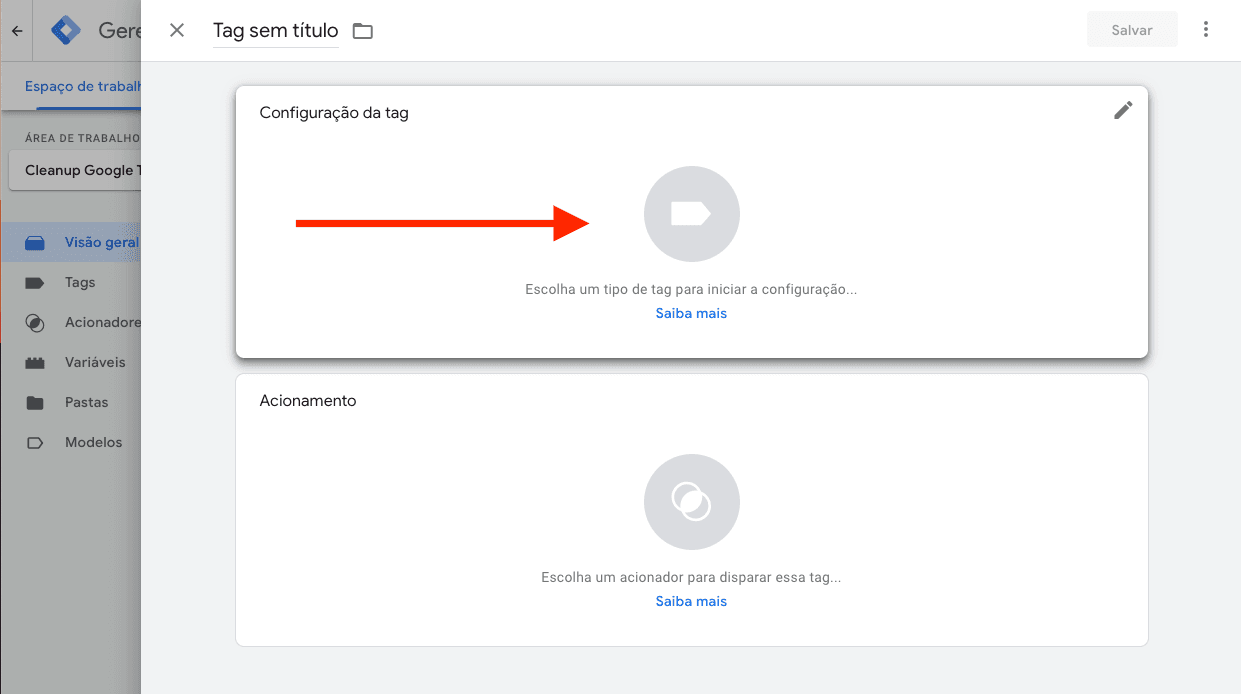The image size is (1241, 694).
Task: Click the trigger placeholder circle icon
Action: click(691, 502)
